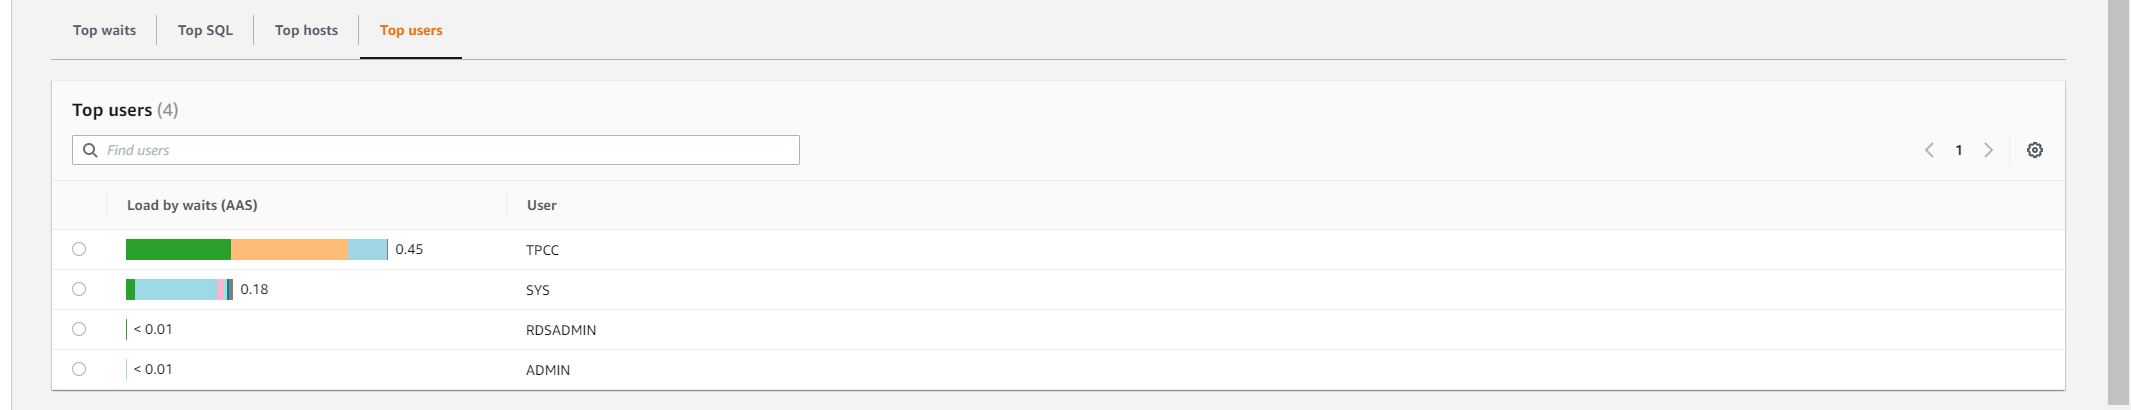The height and width of the screenshot is (410, 2131).
Task: Switch to the Top waits tab
Action: click(104, 30)
